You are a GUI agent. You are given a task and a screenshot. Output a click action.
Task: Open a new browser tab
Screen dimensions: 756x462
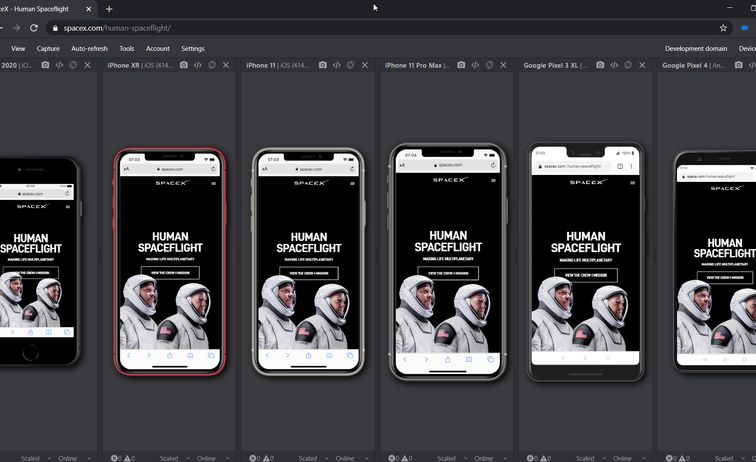109,8
